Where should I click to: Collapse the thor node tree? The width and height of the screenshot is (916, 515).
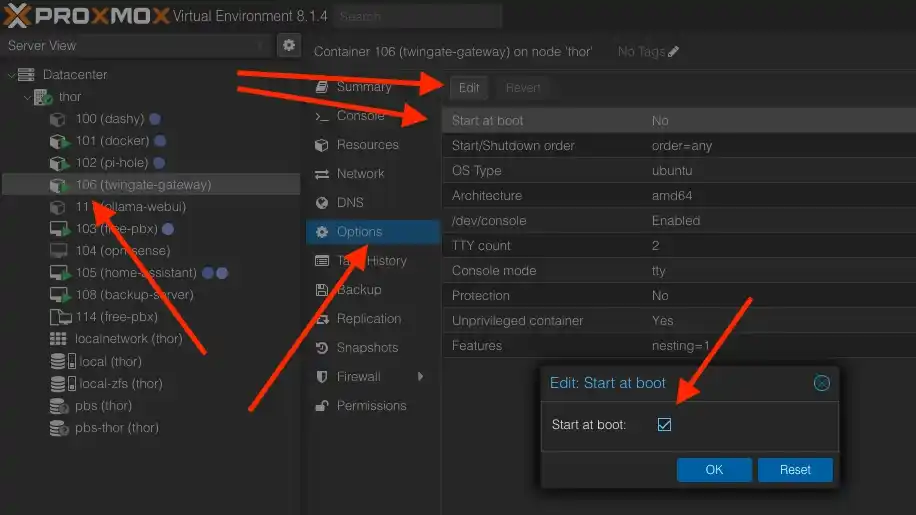(27, 97)
